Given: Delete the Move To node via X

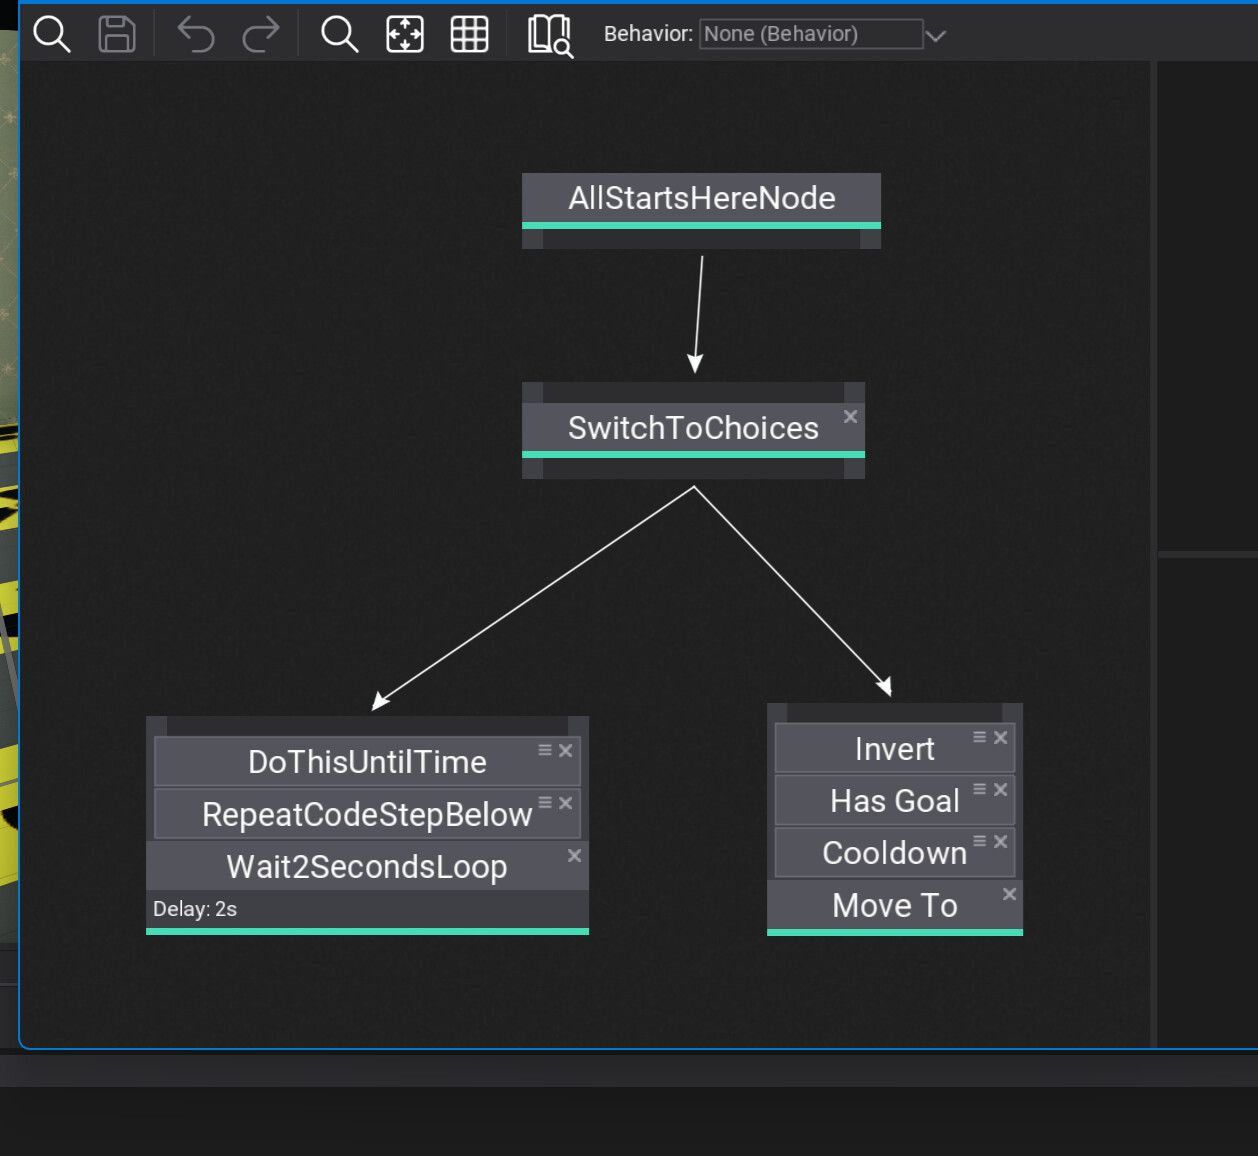Looking at the screenshot, I should pyautogui.click(x=1009, y=894).
